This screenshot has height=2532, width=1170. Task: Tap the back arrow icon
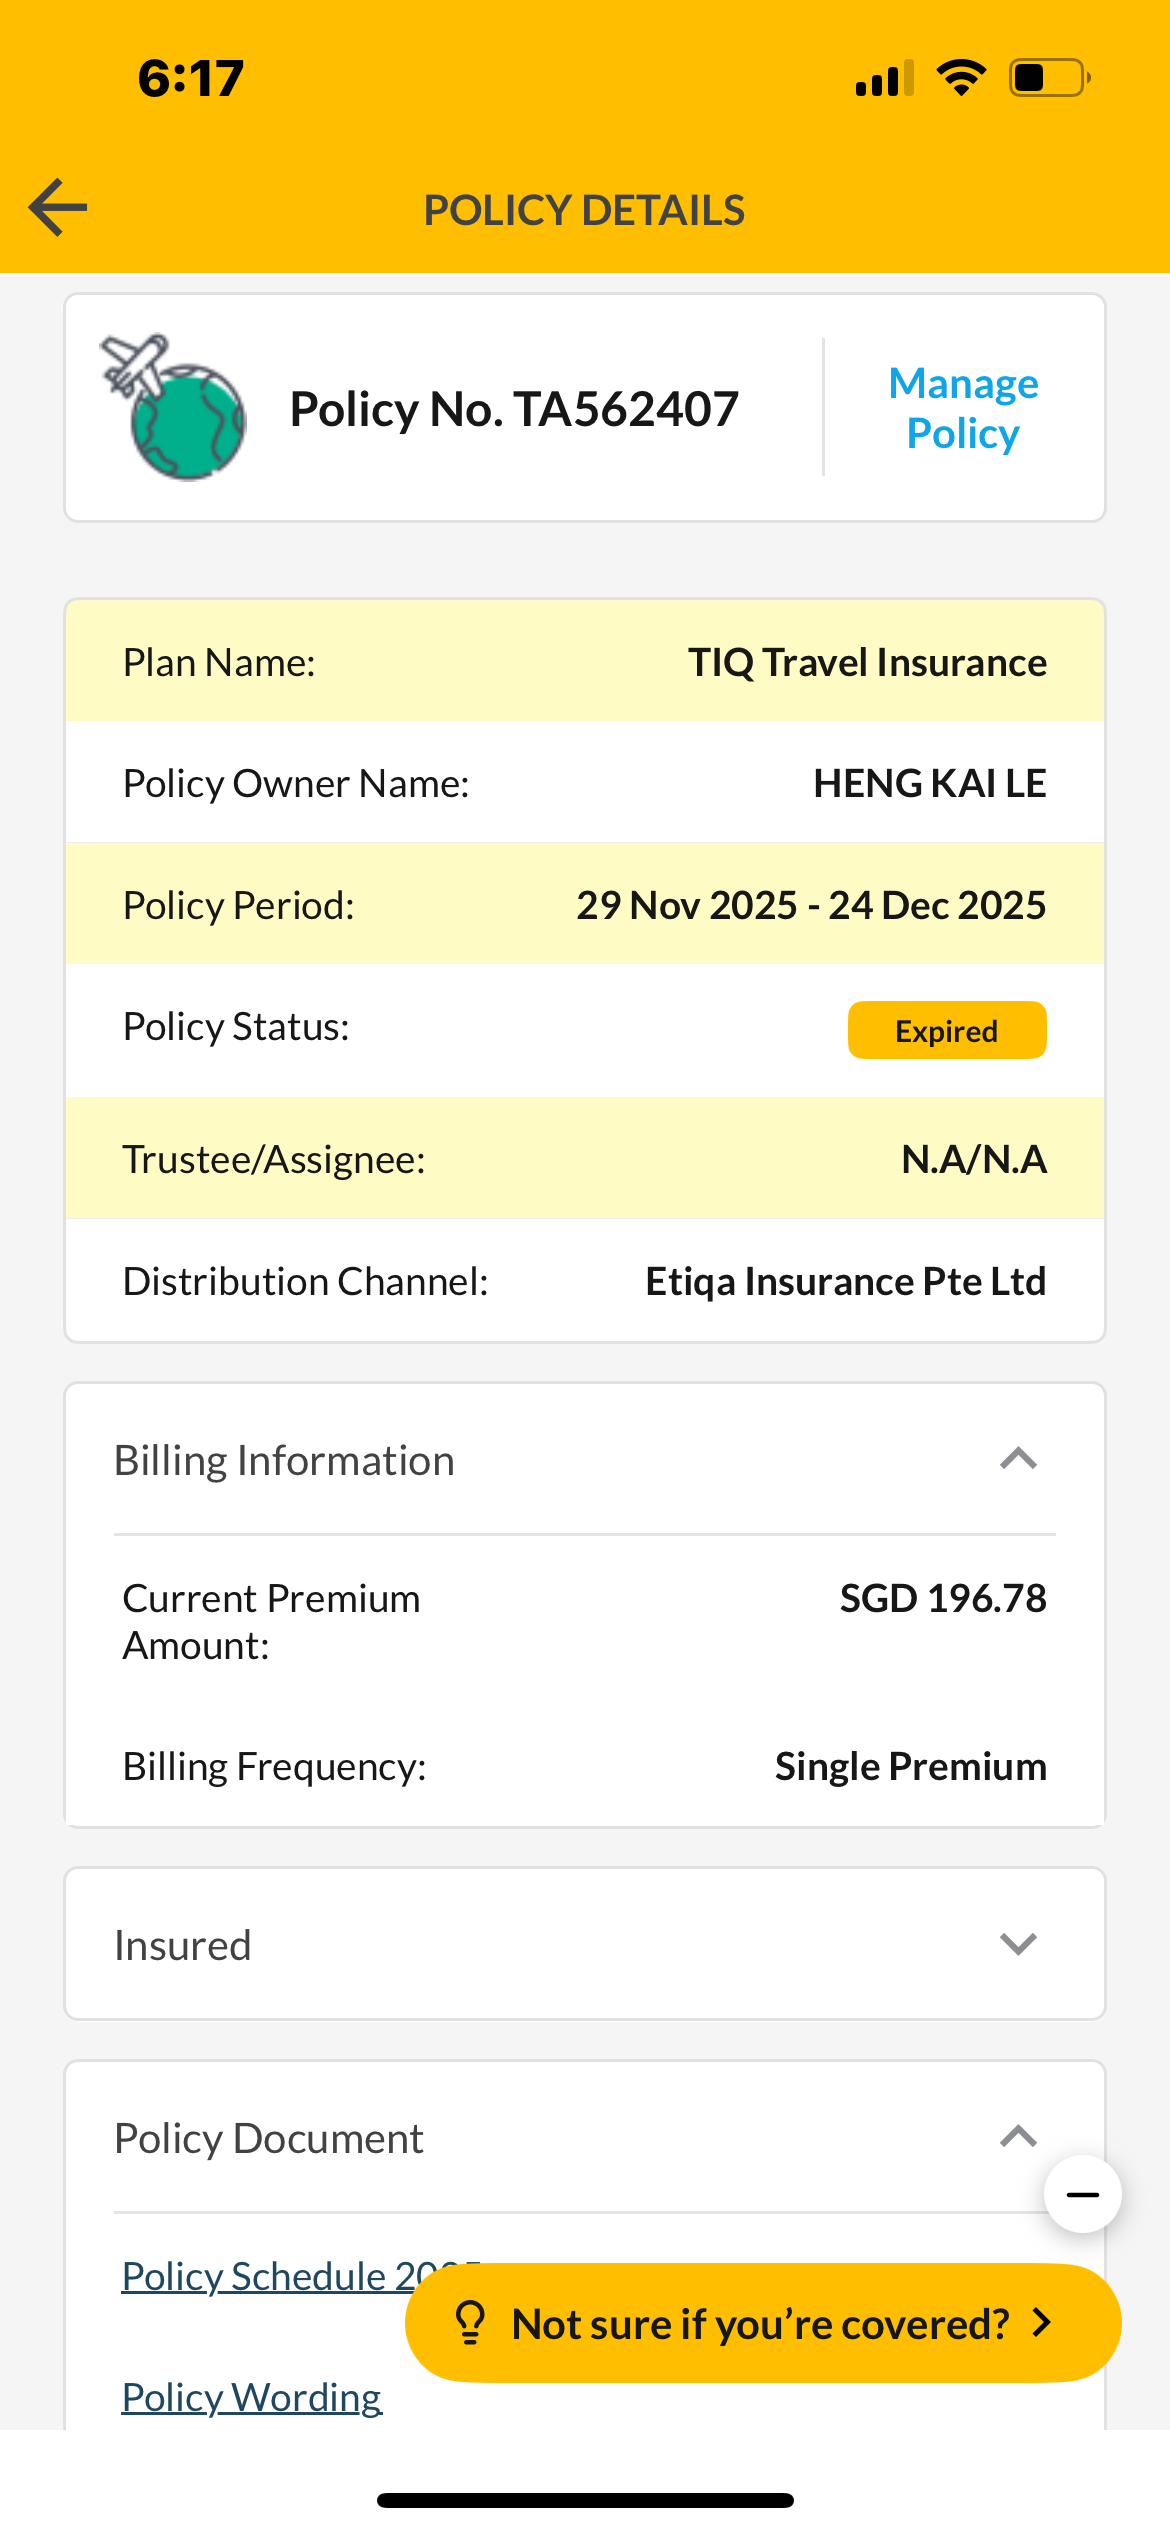(58, 208)
